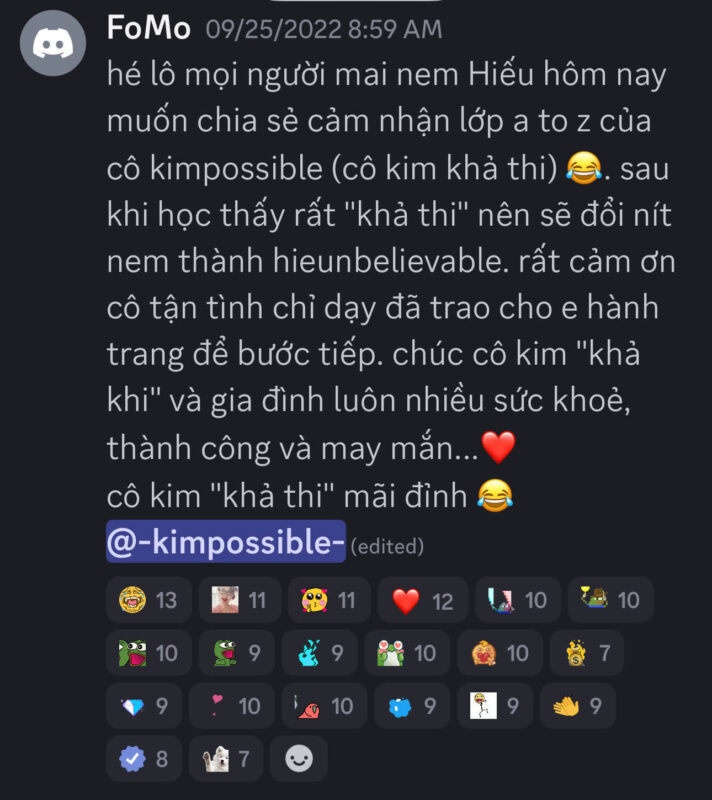Add the dancing stick figure reaction
Image resolution: width=712 pixels, height=800 pixels.
click(x=495, y=706)
